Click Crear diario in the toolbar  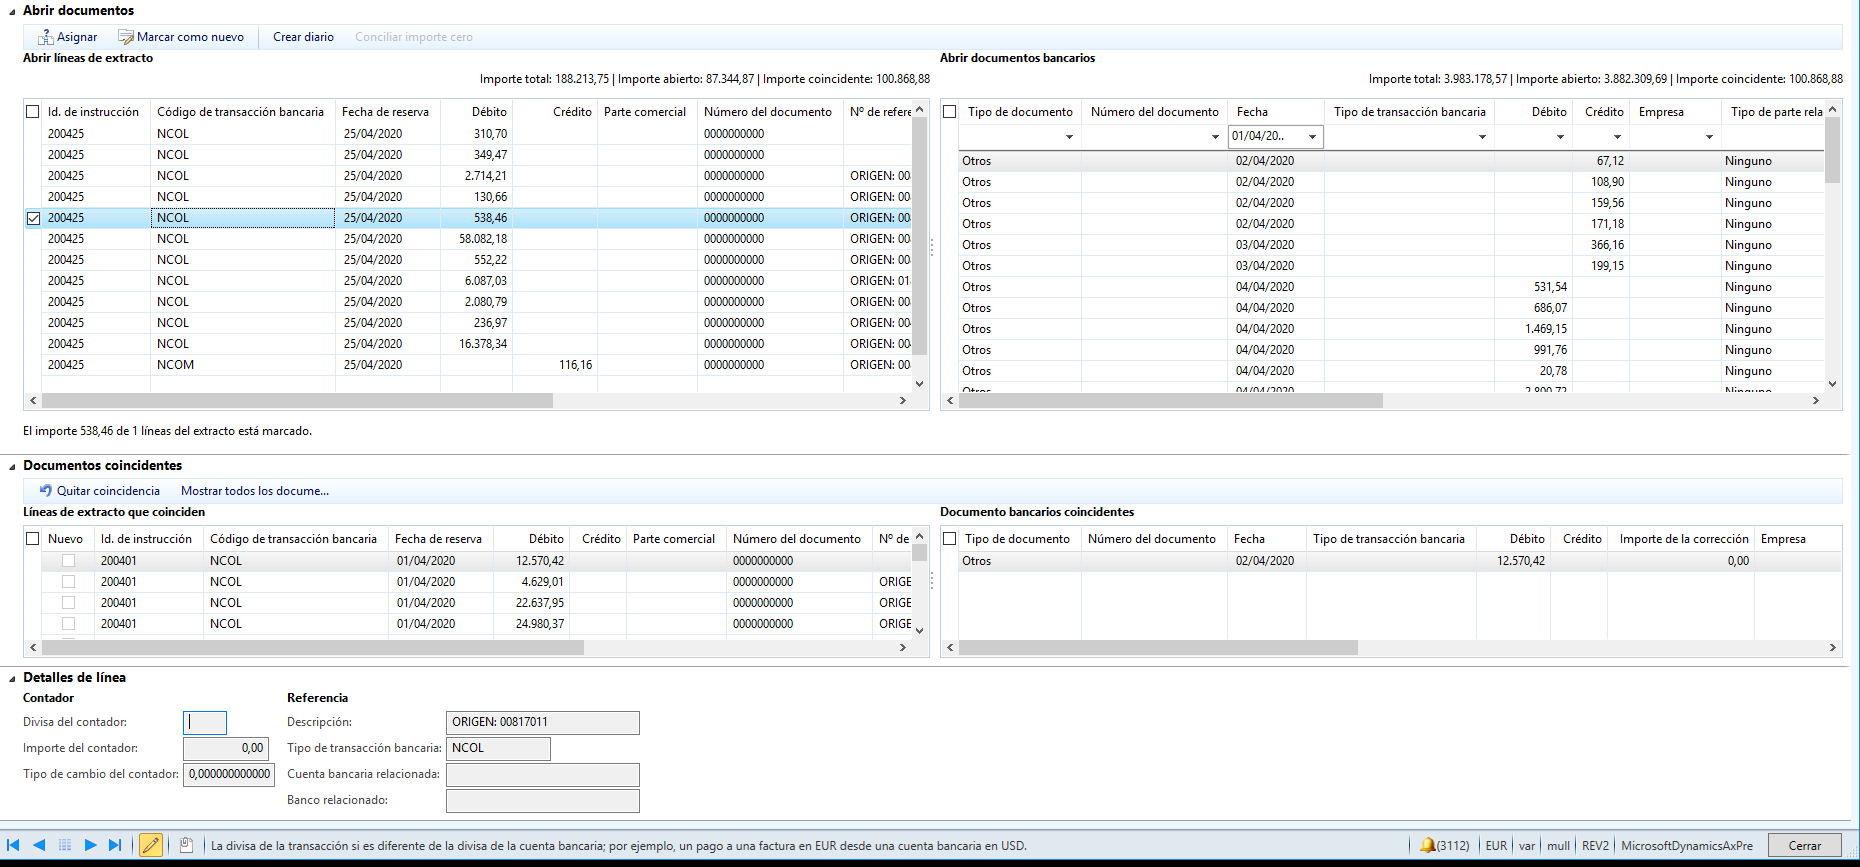[303, 37]
